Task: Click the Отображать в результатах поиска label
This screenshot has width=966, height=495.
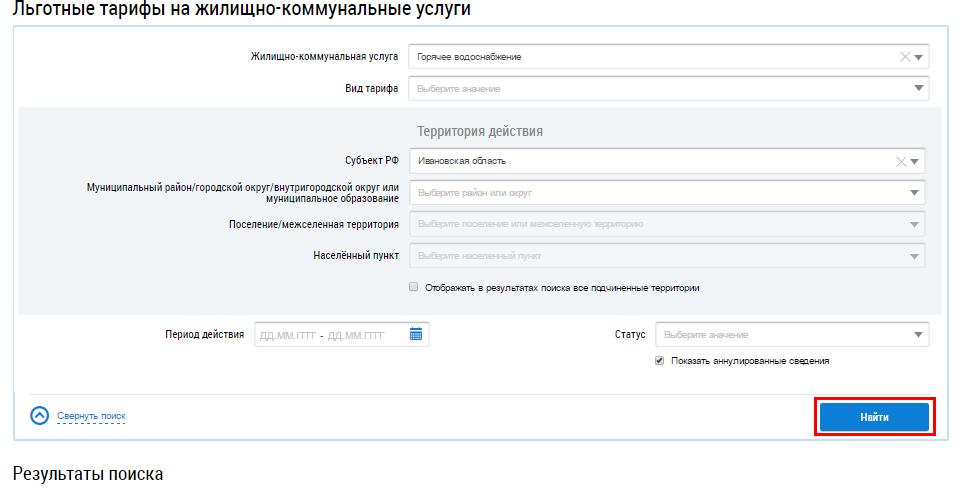Action: tap(562, 288)
